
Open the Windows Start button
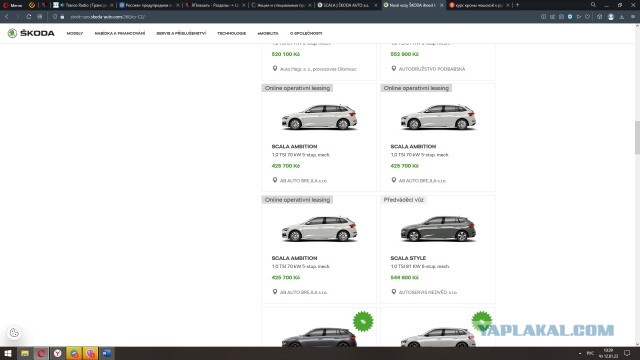(8, 353)
